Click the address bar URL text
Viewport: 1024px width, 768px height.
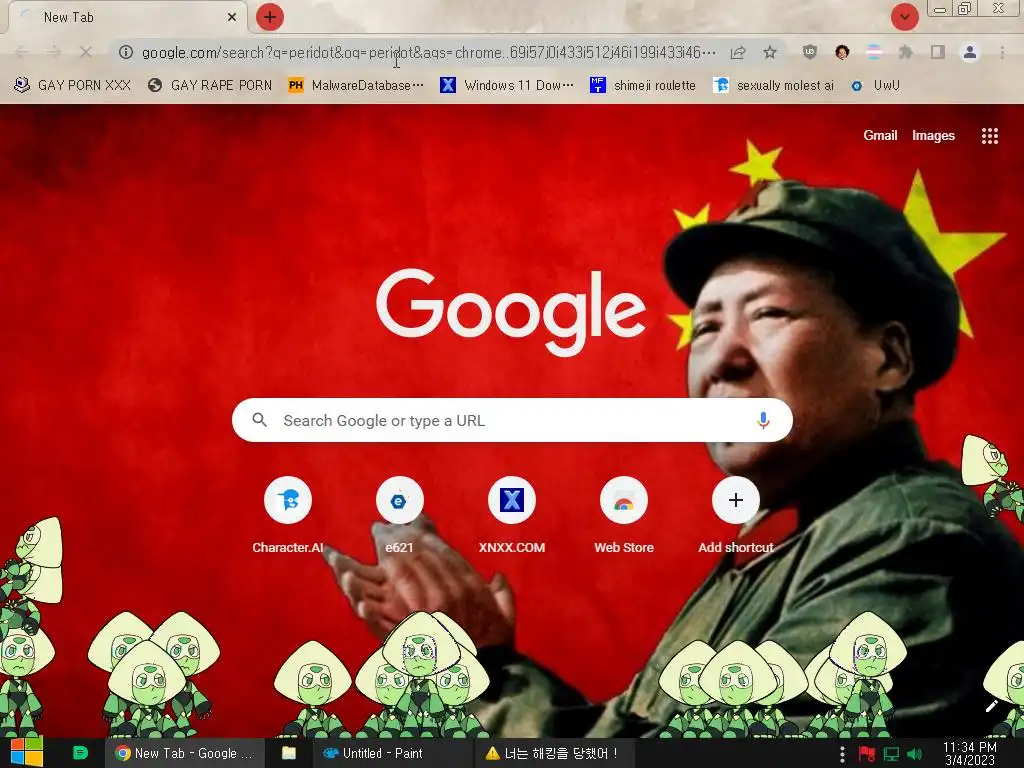click(x=428, y=52)
